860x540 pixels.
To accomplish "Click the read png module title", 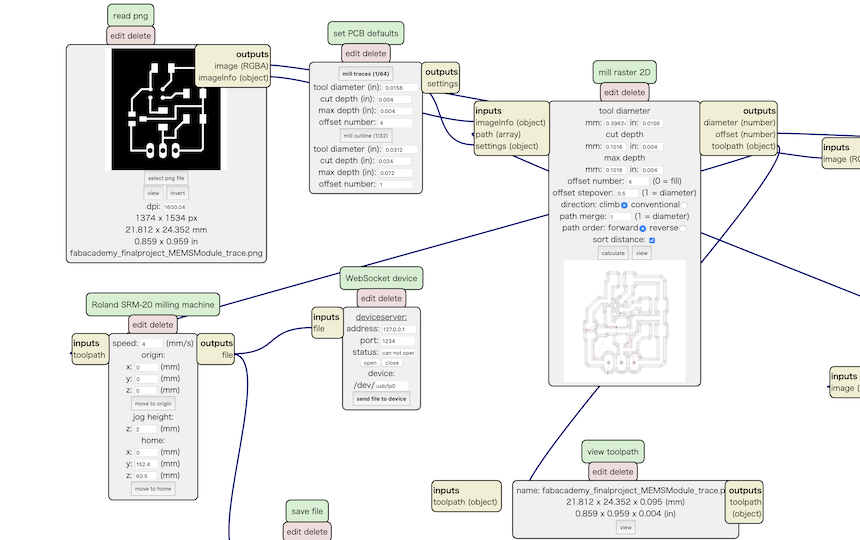I will [x=131, y=16].
